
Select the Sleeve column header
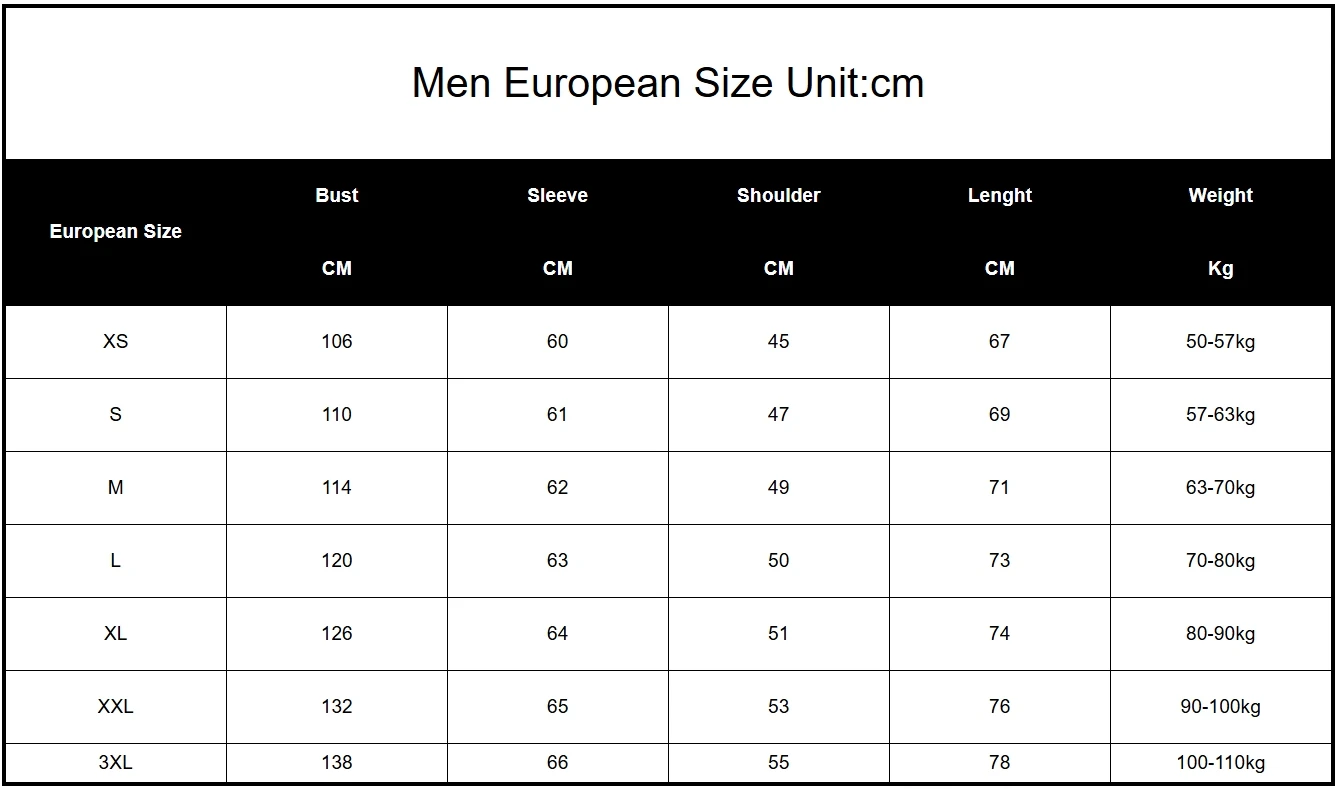pos(557,196)
